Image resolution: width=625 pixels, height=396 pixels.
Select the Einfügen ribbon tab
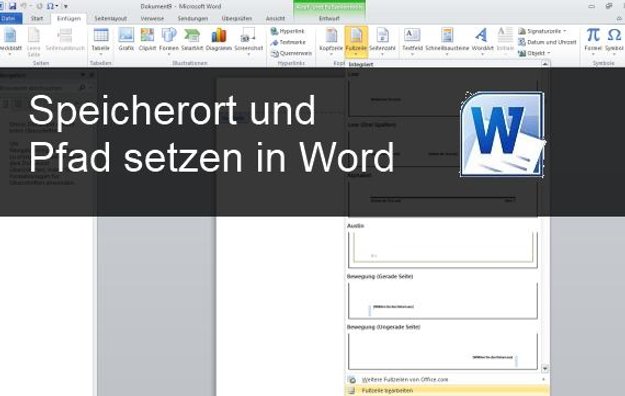pos(69,18)
